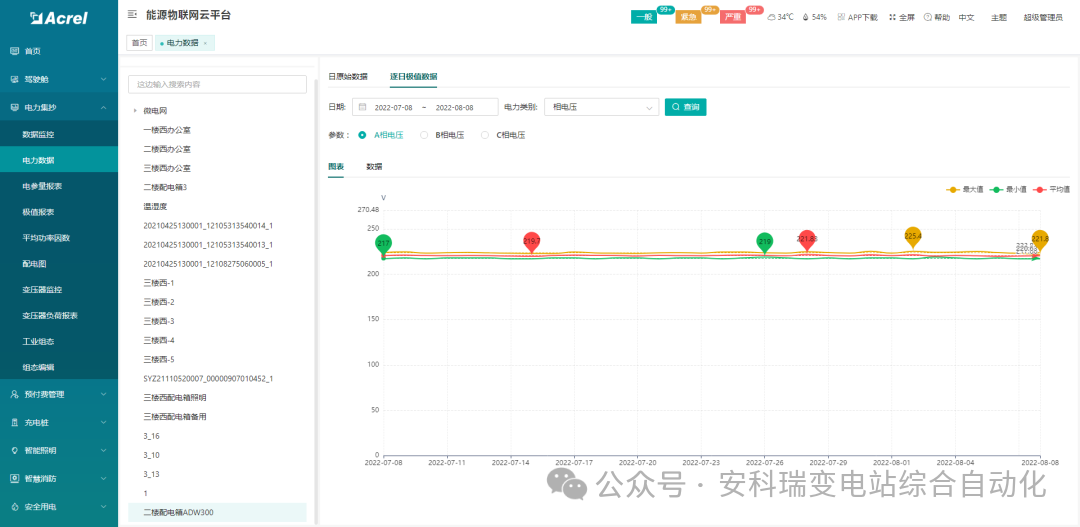The height and width of the screenshot is (527, 1080).
Task: Click the humidity droplet icon showing 54%
Action: pyautogui.click(x=805, y=17)
